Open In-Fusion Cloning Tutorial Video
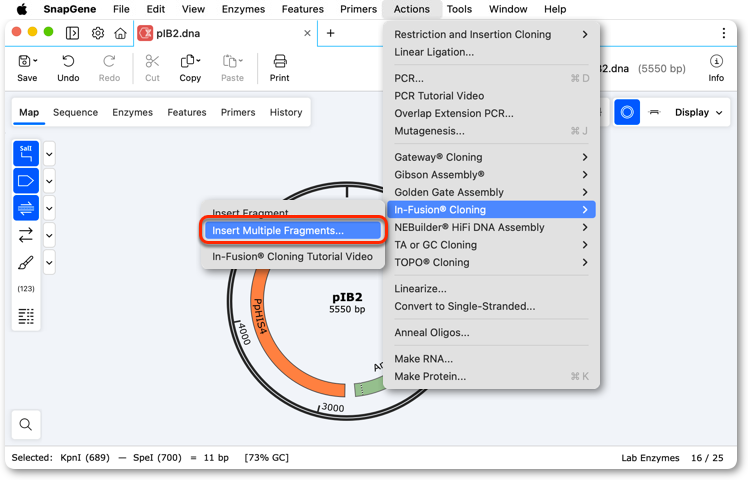Viewport: 748px width, 480px height. [x=292, y=256]
